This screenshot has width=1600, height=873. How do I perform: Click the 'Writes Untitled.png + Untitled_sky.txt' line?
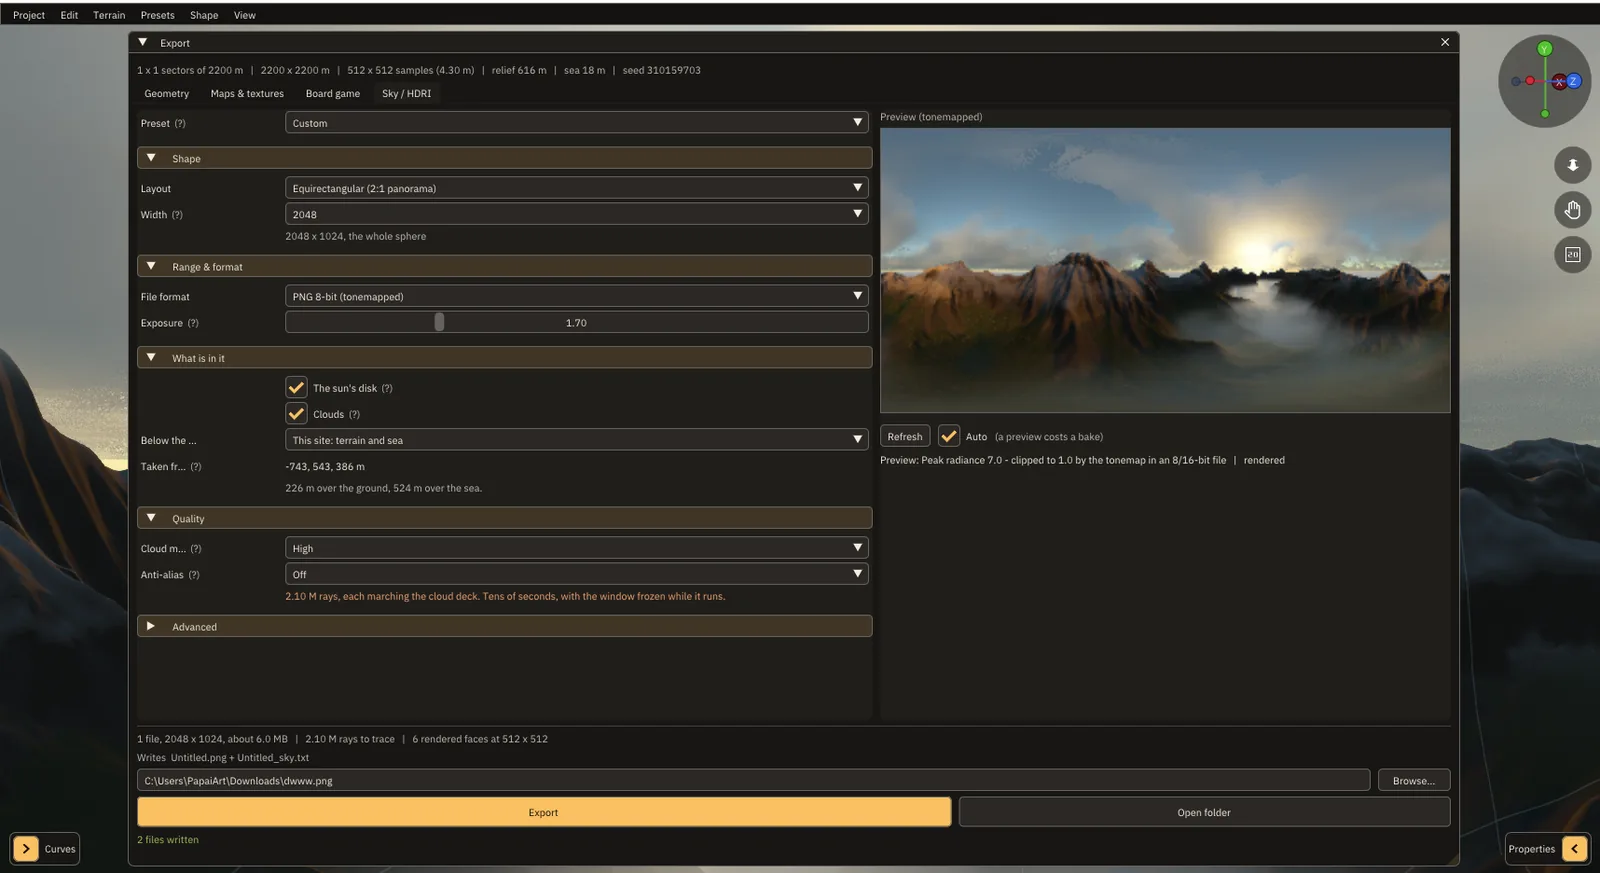(223, 758)
